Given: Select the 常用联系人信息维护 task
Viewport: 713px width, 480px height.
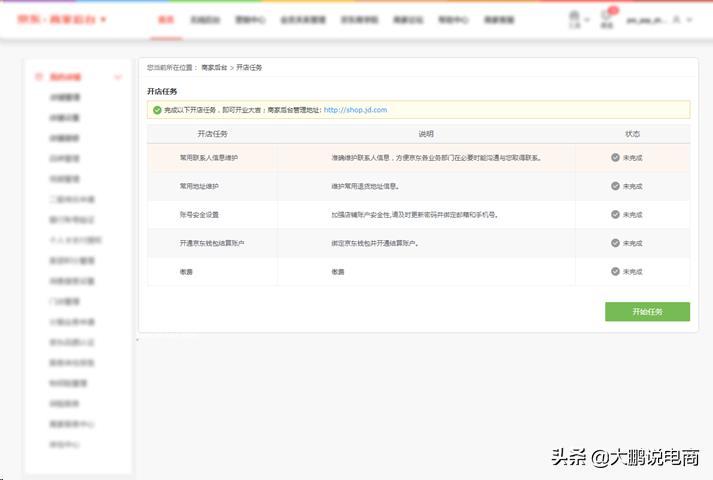Looking at the screenshot, I should [x=209, y=158].
